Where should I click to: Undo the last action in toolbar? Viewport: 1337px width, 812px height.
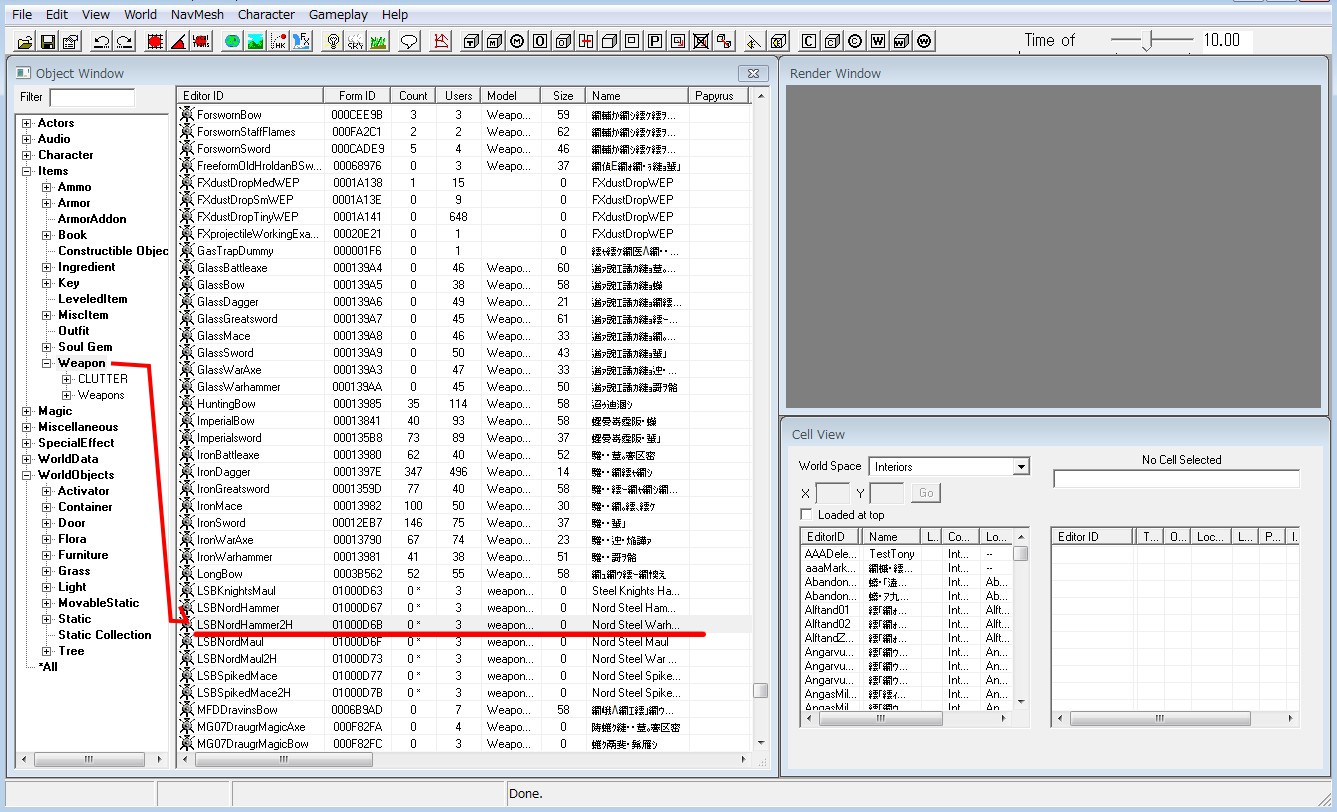coord(102,41)
